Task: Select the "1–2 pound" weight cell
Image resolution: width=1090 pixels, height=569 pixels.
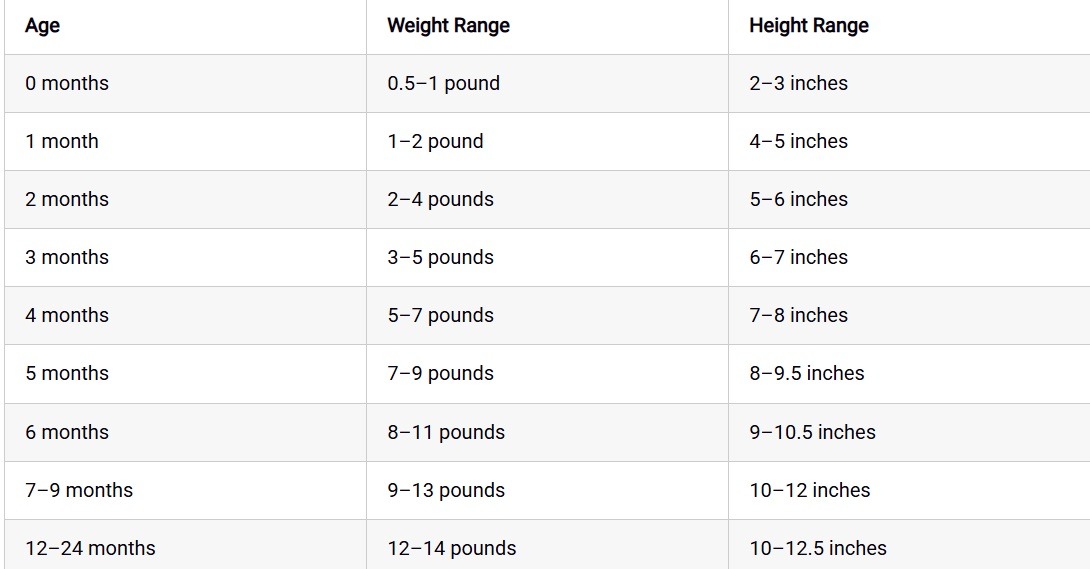Action: (x=435, y=142)
